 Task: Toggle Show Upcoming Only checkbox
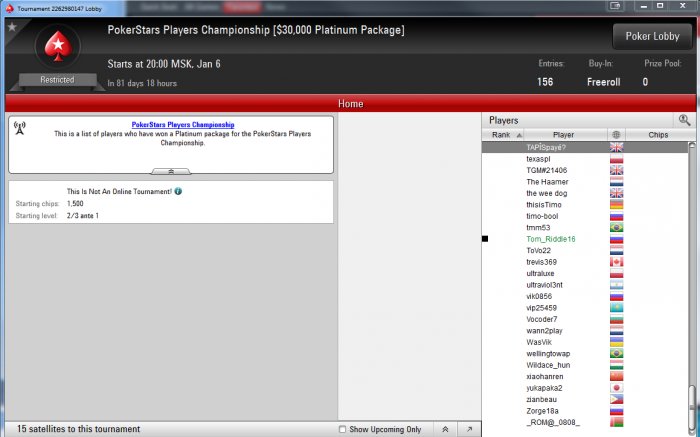342,429
